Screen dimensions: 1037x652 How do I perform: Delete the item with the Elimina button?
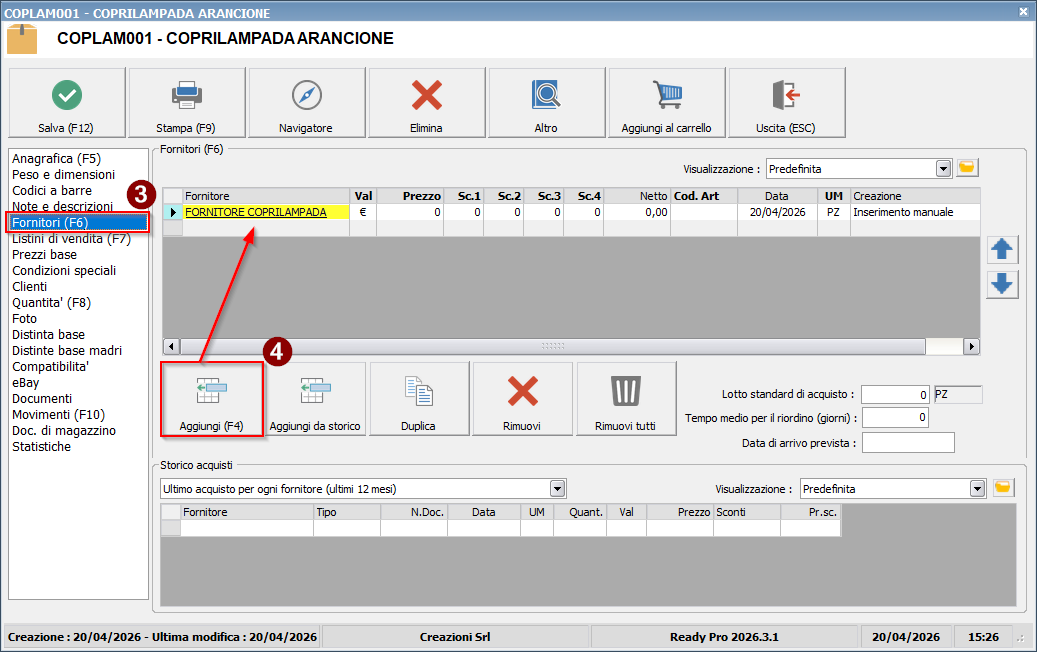coord(427,103)
